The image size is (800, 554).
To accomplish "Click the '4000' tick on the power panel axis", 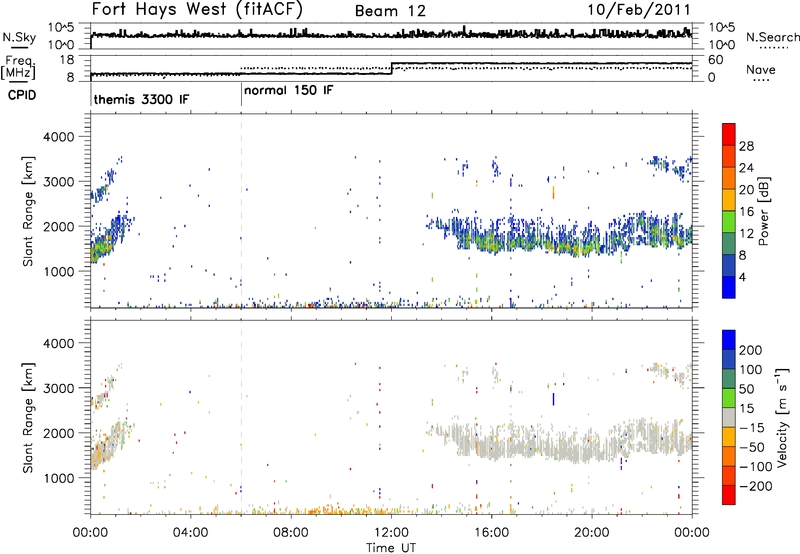I will coord(58,137).
